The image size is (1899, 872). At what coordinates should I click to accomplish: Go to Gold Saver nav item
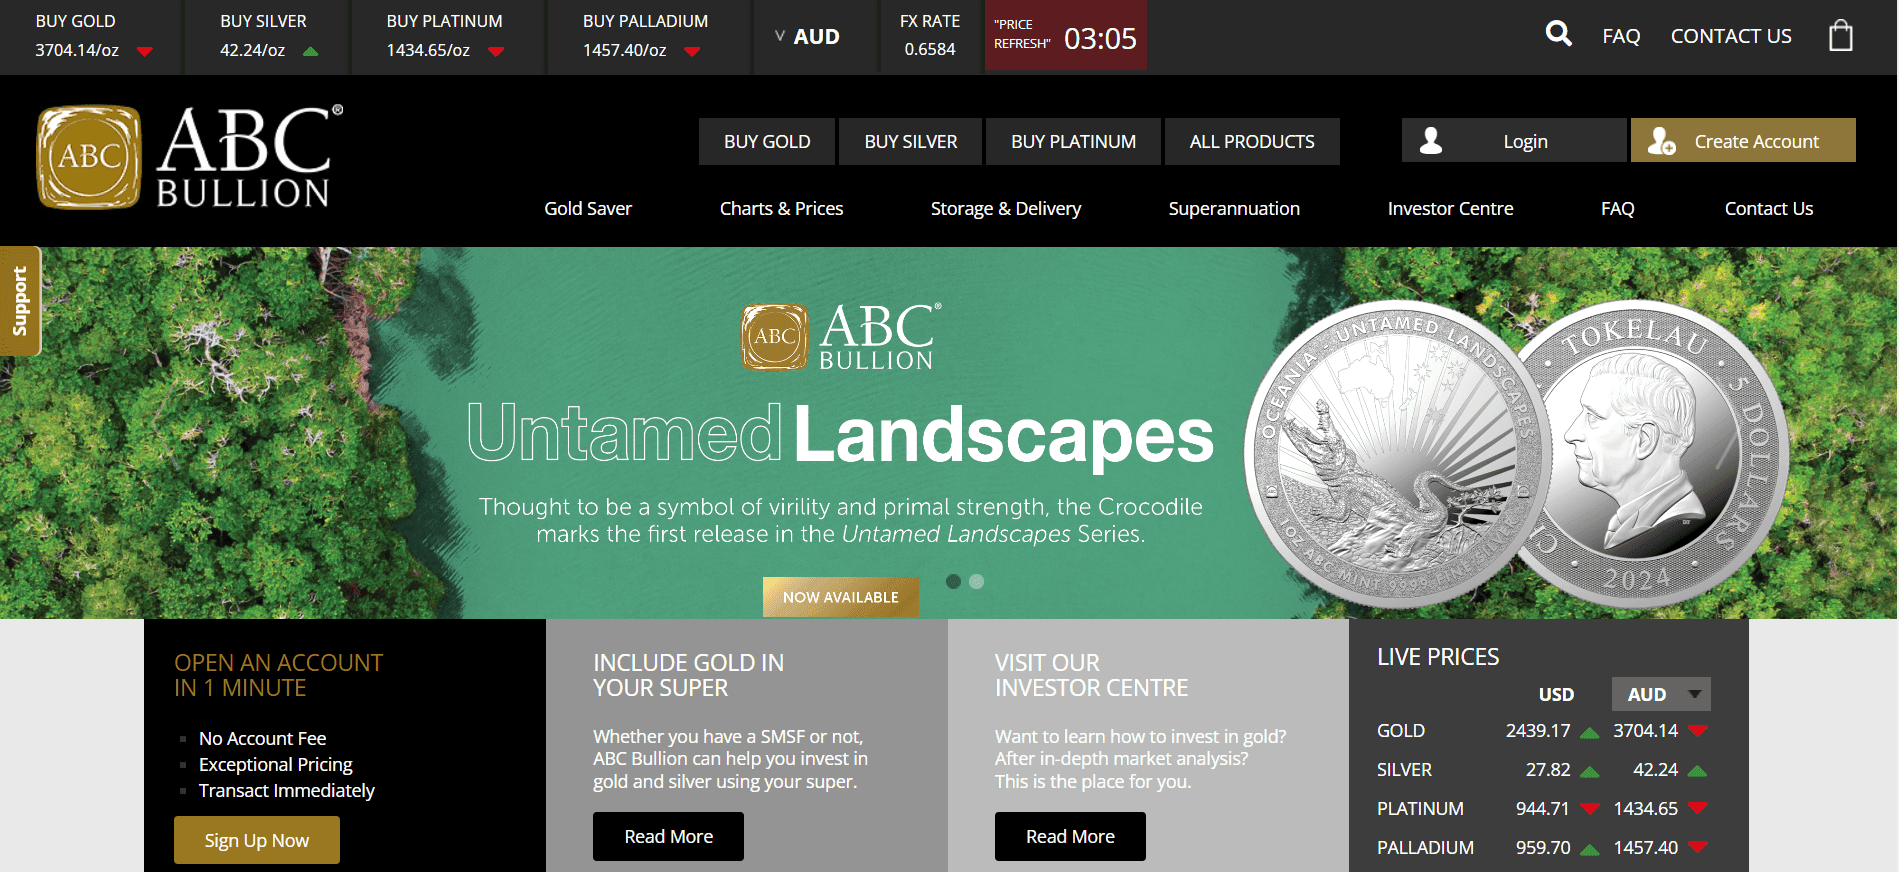coord(588,208)
